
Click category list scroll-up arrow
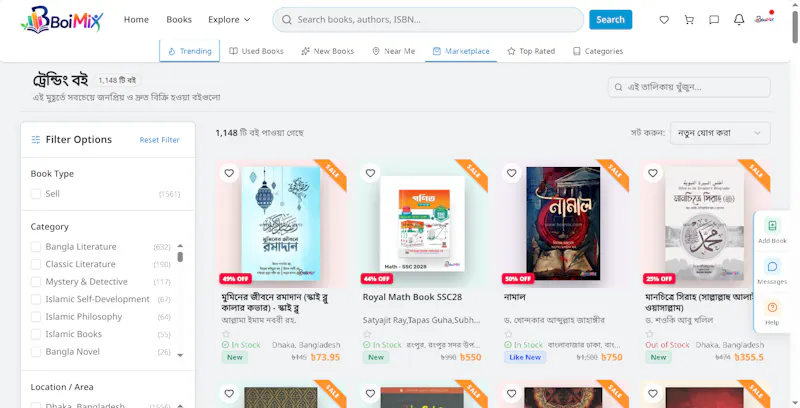[x=180, y=246]
